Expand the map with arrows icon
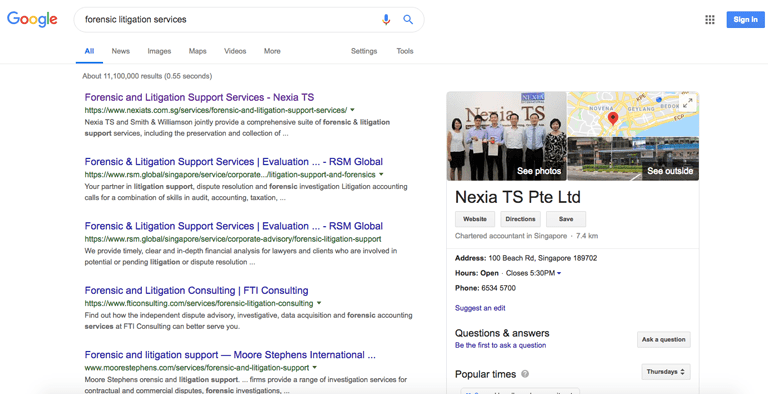The width and height of the screenshot is (768, 394). (x=688, y=103)
